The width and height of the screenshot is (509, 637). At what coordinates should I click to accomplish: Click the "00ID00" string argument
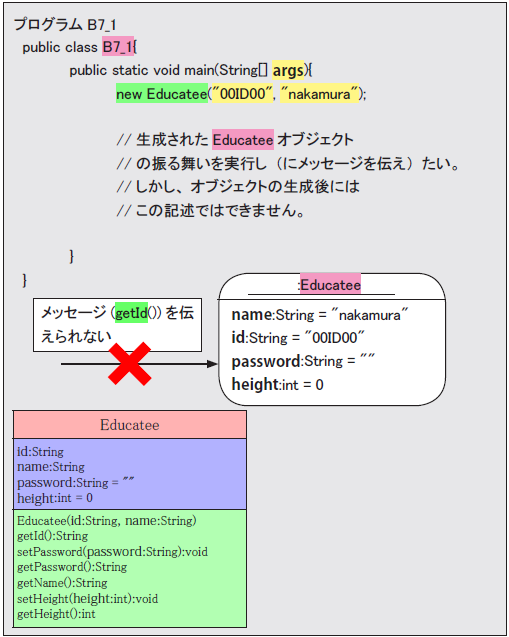243,94
